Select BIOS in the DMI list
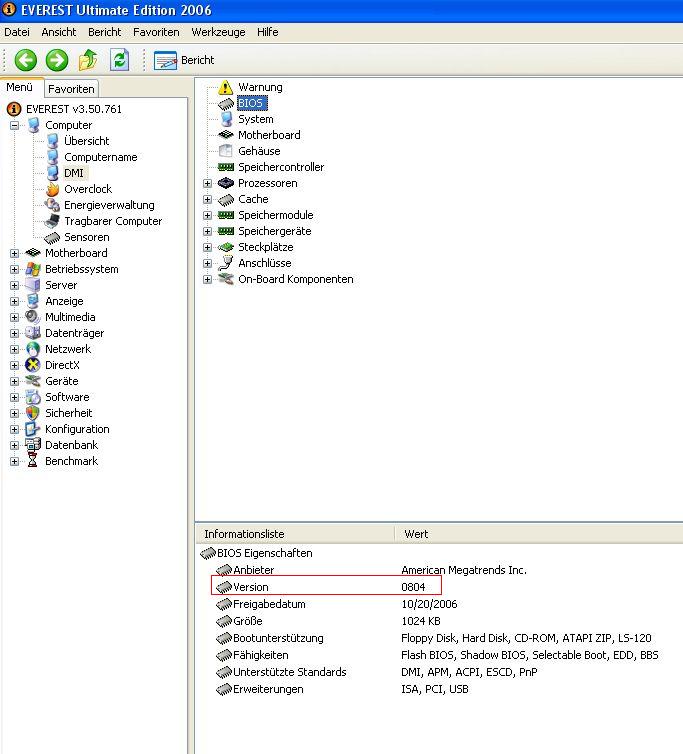This screenshot has width=683, height=754. tap(250, 103)
